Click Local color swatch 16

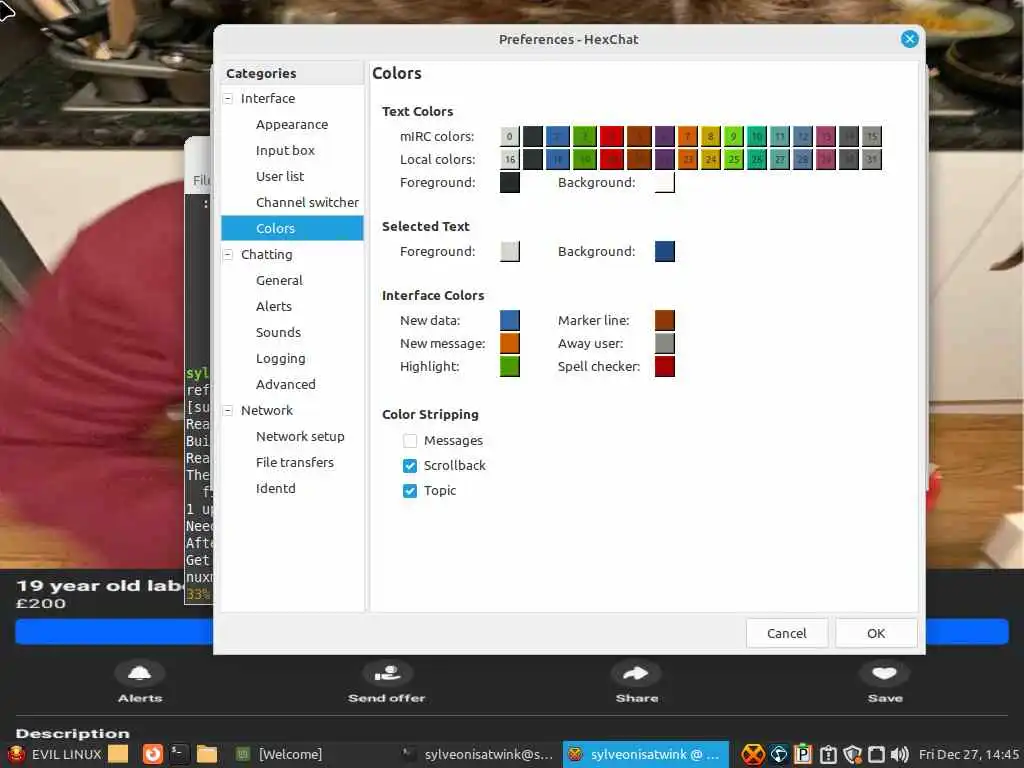tap(510, 159)
